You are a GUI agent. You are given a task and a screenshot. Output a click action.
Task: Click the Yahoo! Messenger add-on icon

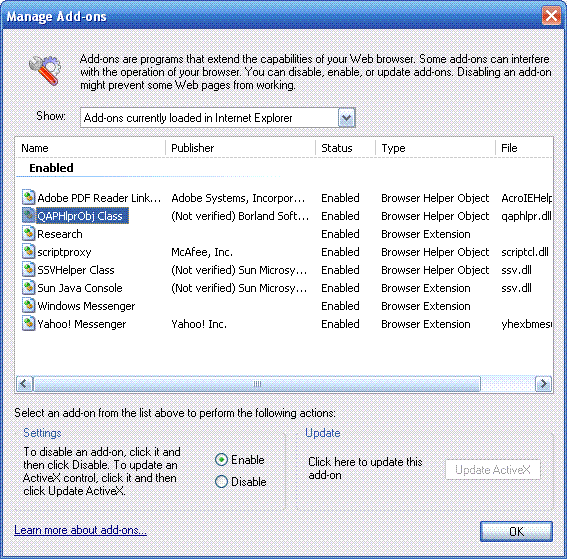[x=28, y=324]
